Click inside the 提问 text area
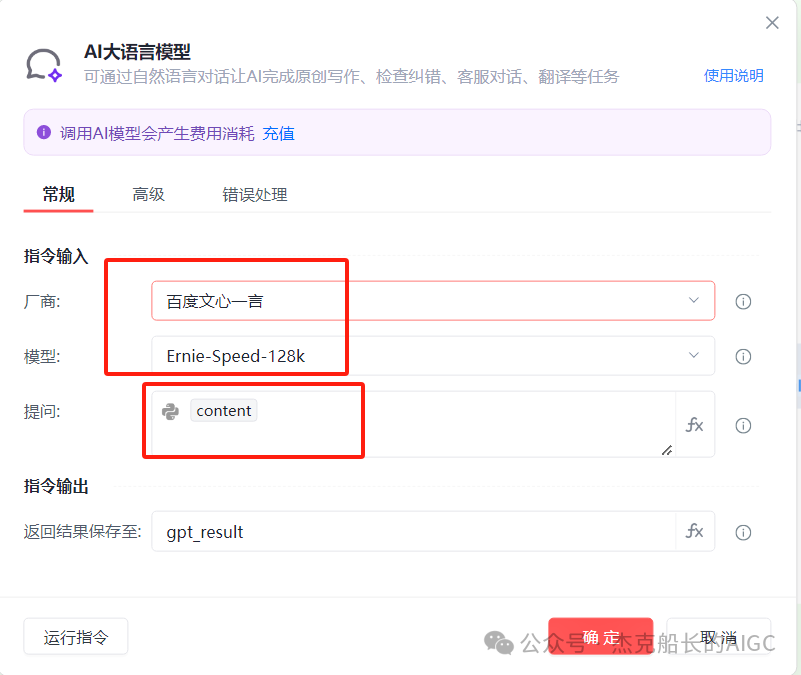This screenshot has height=675, width=801. [x=413, y=424]
